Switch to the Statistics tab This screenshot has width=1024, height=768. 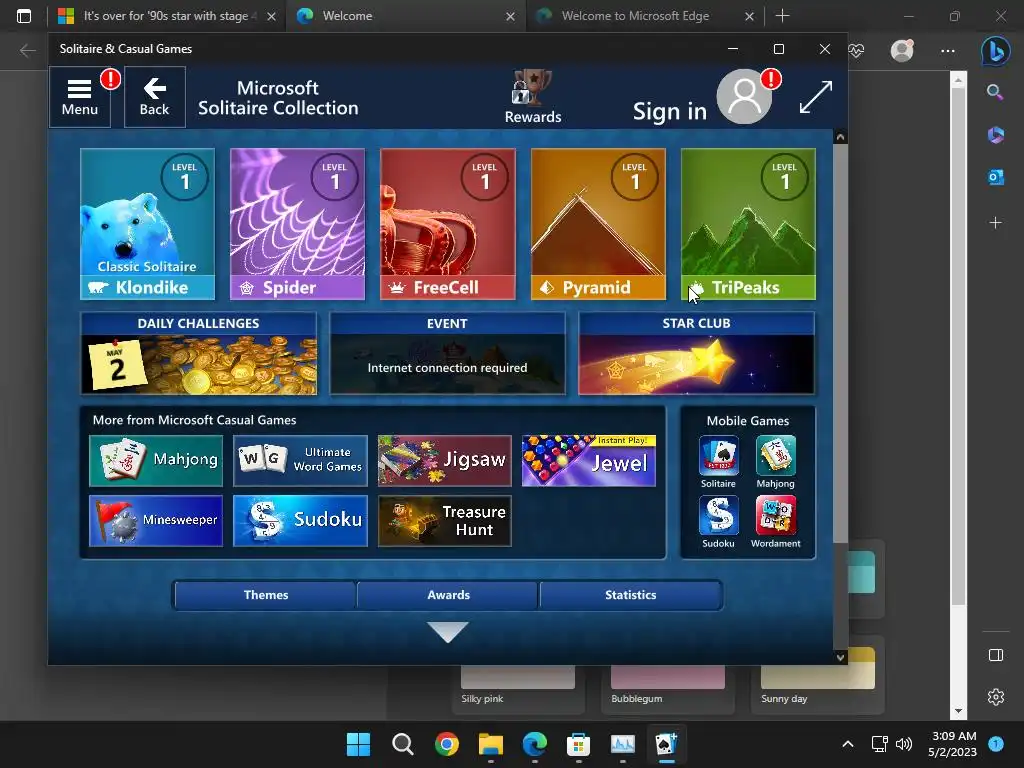630,595
